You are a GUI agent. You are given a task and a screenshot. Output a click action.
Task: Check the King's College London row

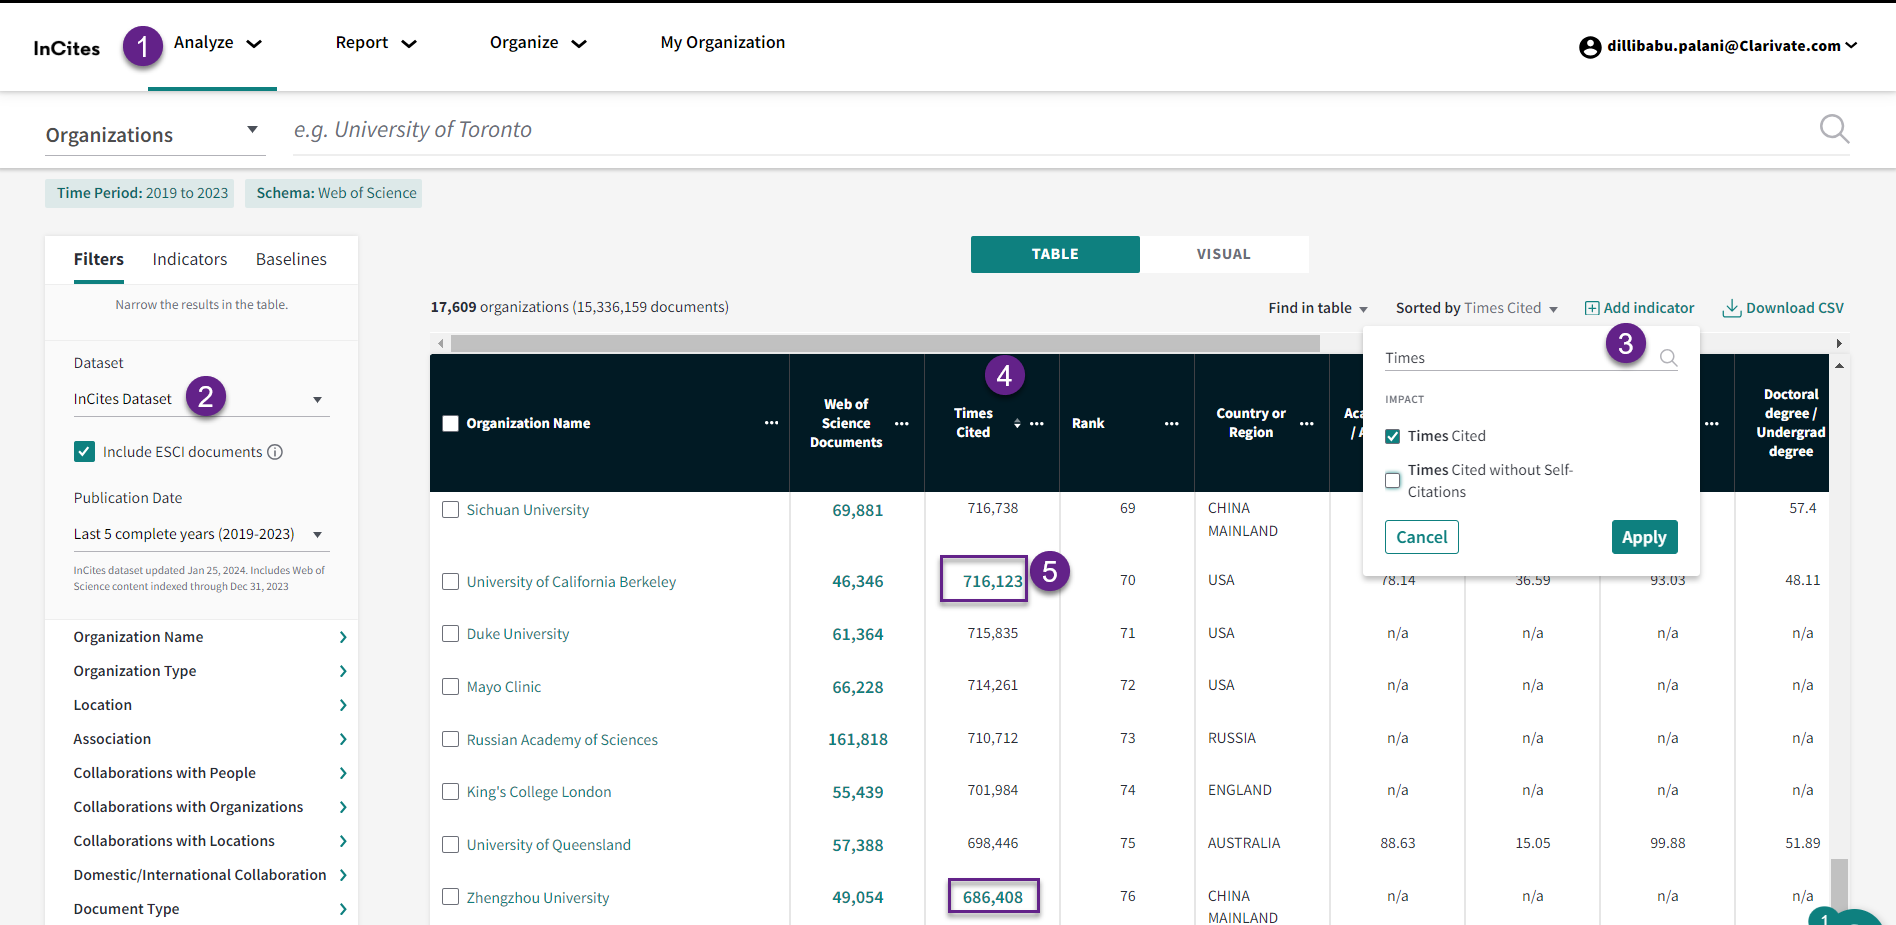(451, 792)
